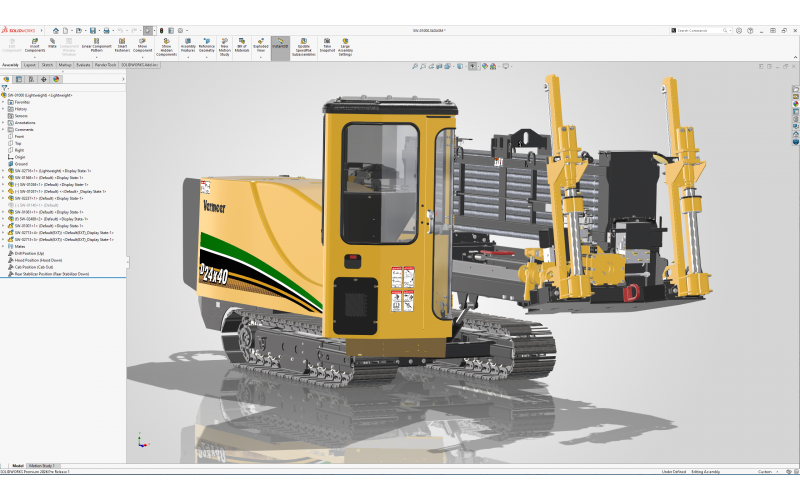Switch to the Evaluate ribbon tab
Screen dimensions: 800x500
coord(83,65)
